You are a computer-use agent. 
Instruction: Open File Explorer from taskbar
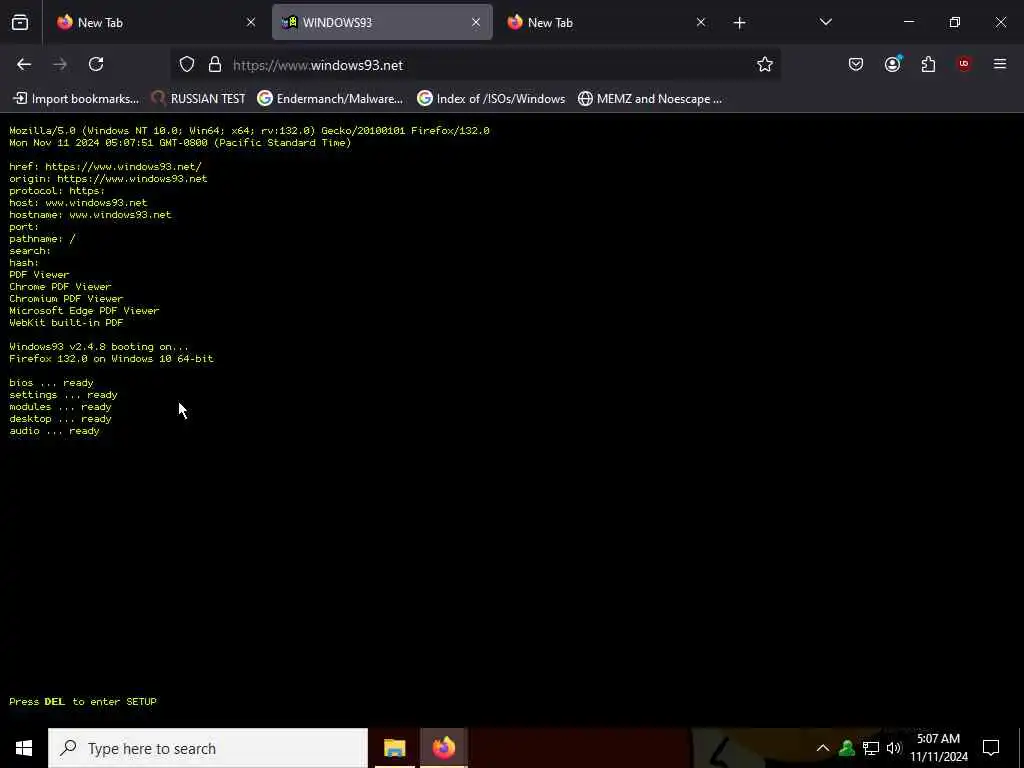(394, 748)
